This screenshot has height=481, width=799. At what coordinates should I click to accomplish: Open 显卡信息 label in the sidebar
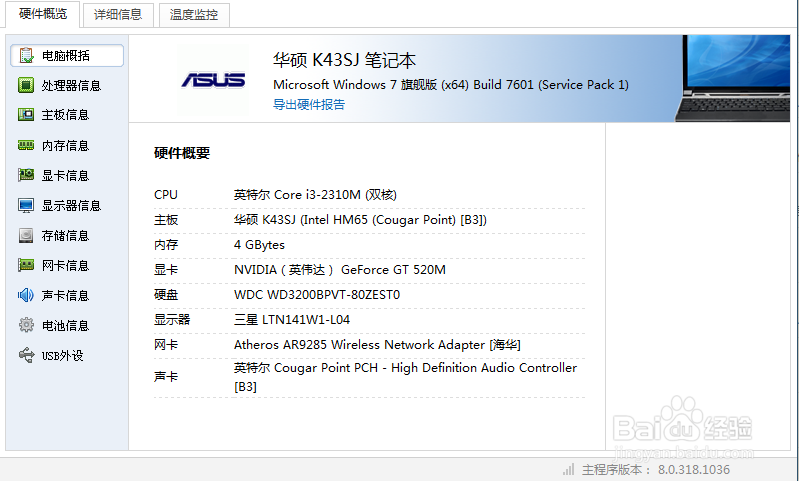[66, 176]
